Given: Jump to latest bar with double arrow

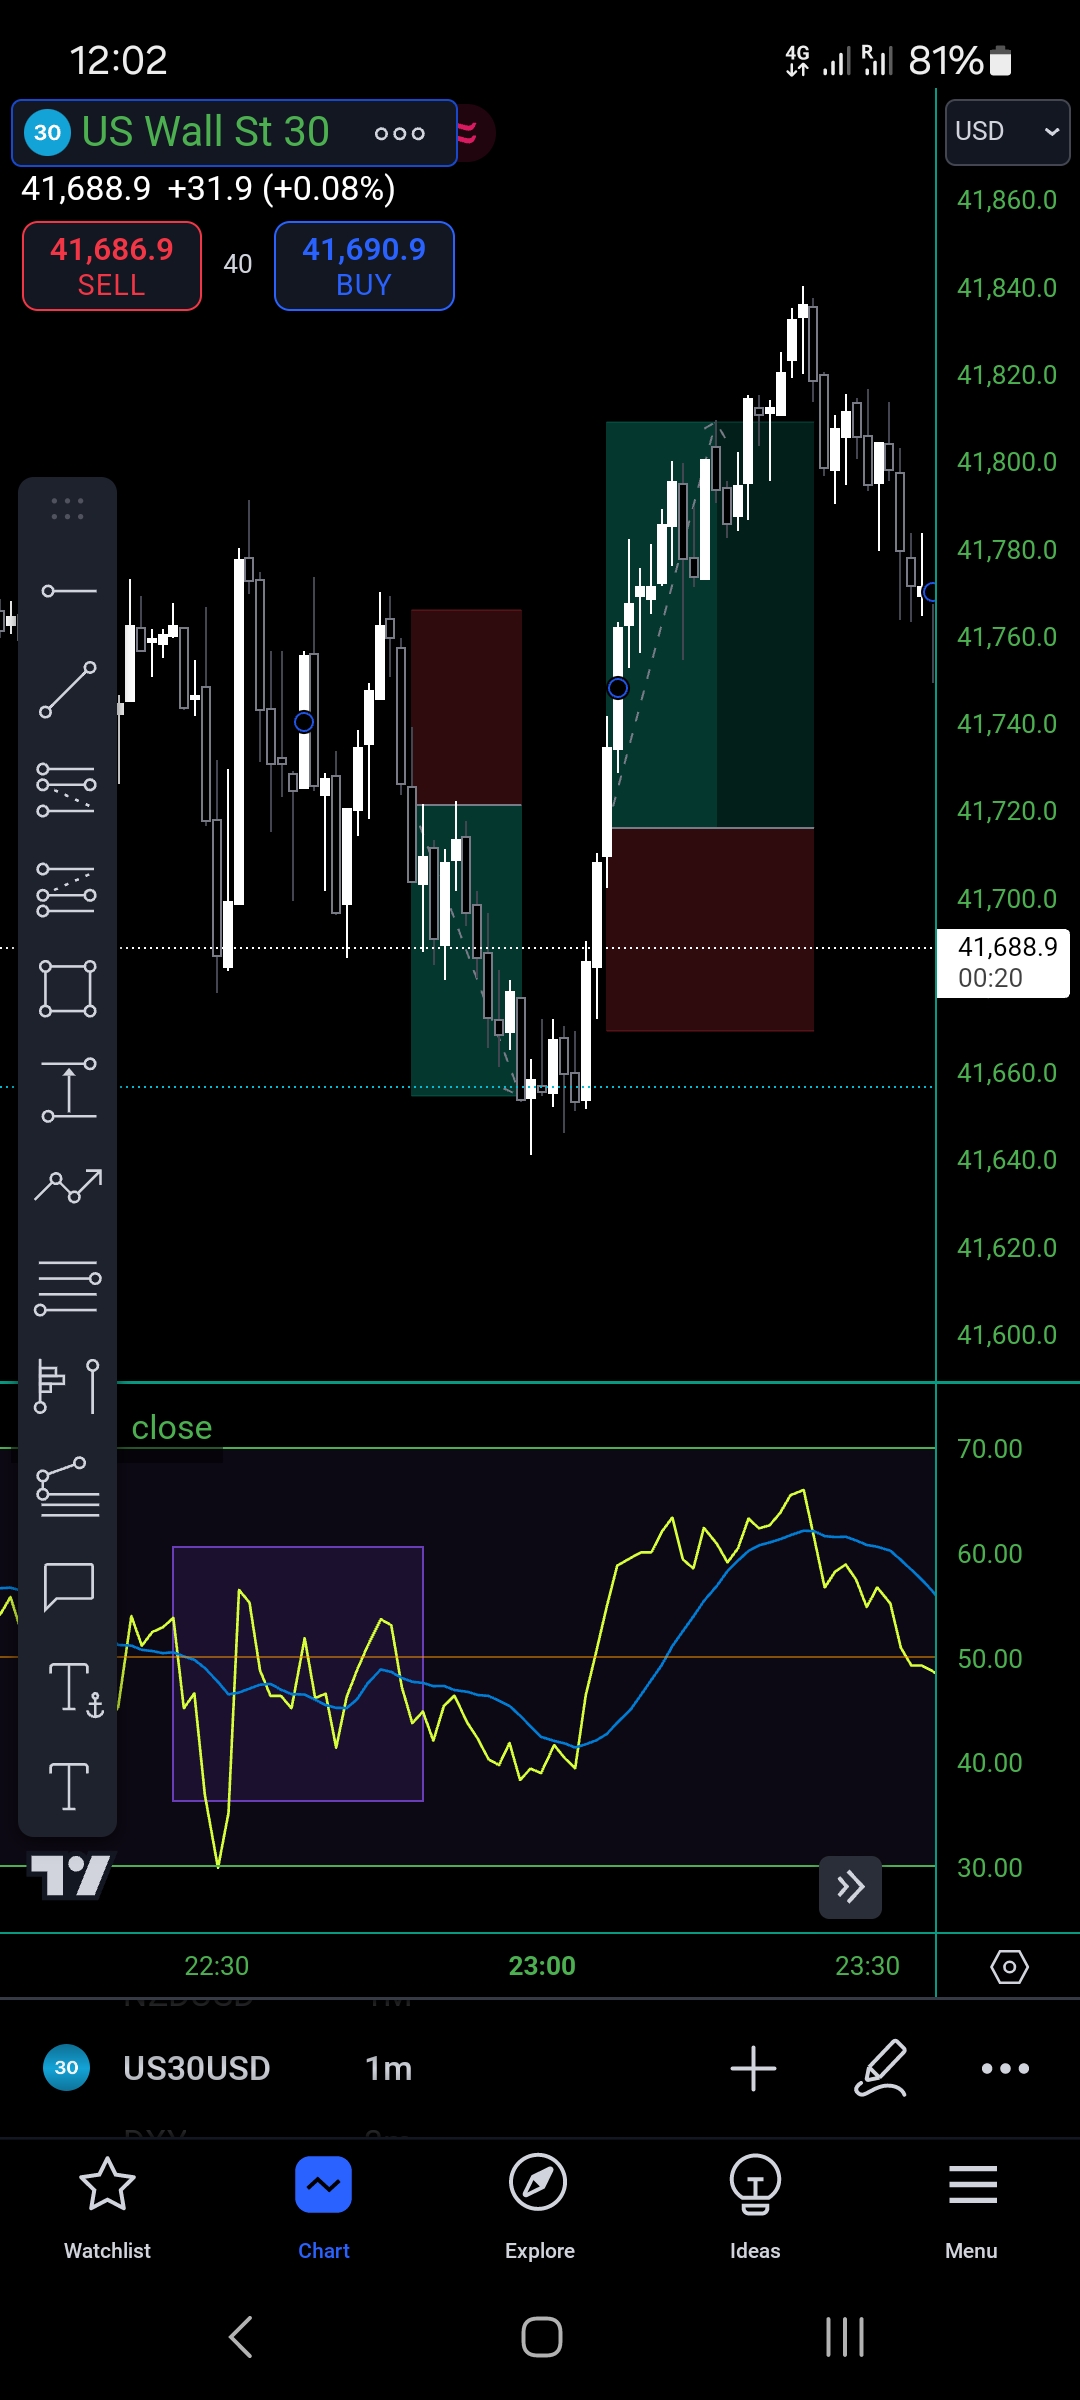Looking at the screenshot, I should click(850, 1887).
